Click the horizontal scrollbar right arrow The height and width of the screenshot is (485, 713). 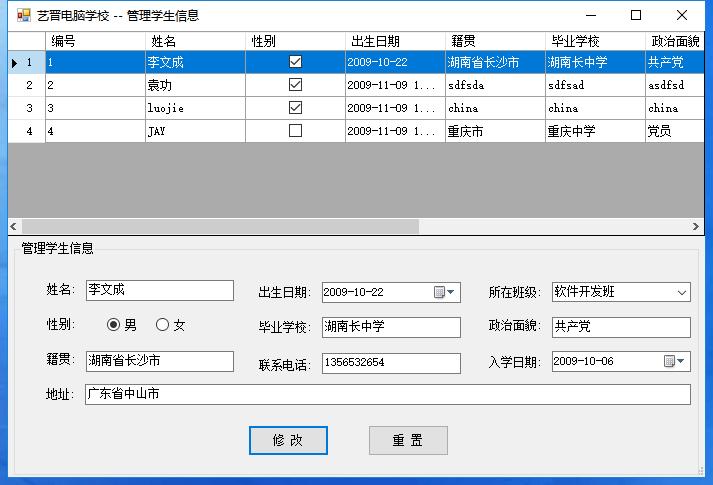coord(696,226)
